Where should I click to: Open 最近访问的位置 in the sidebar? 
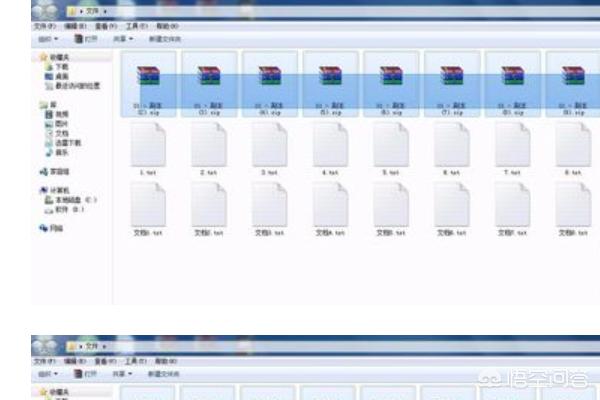pyautogui.click(x=73, y=86)
